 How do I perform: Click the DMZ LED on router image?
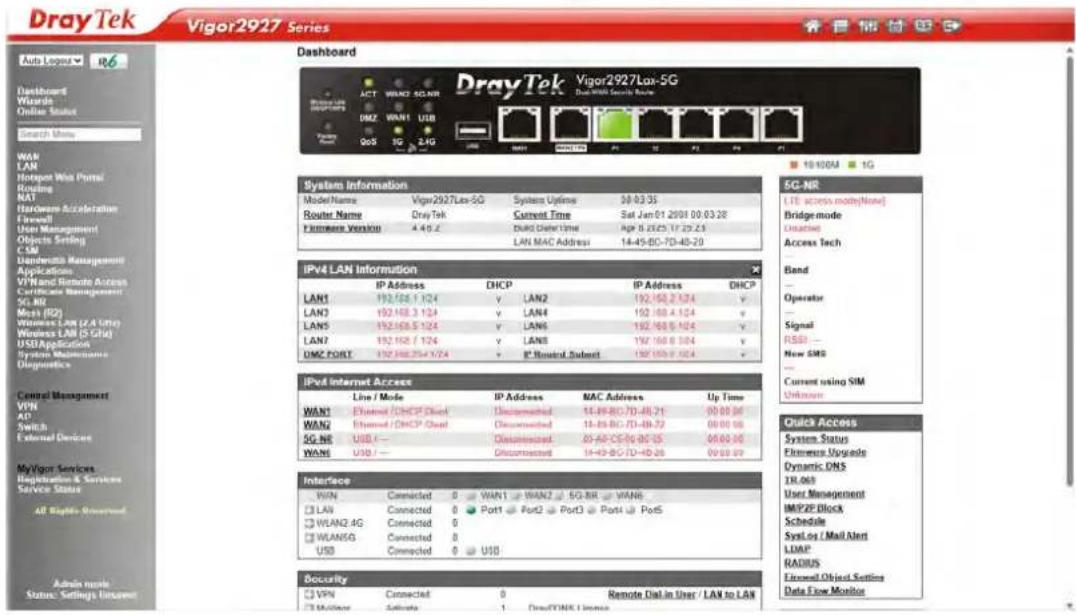pyautogui.click(x=368, y=107)
